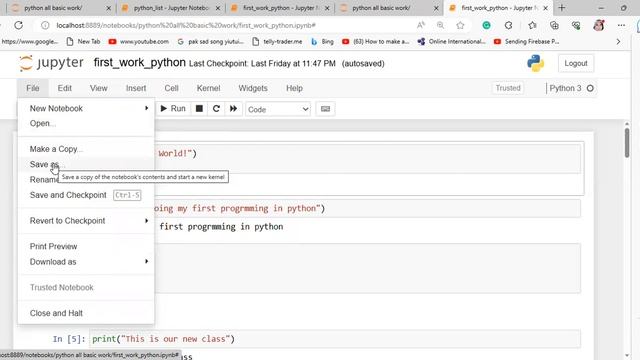
Task: Switch to the third tab first_work_python
Action: coord(280,8)
